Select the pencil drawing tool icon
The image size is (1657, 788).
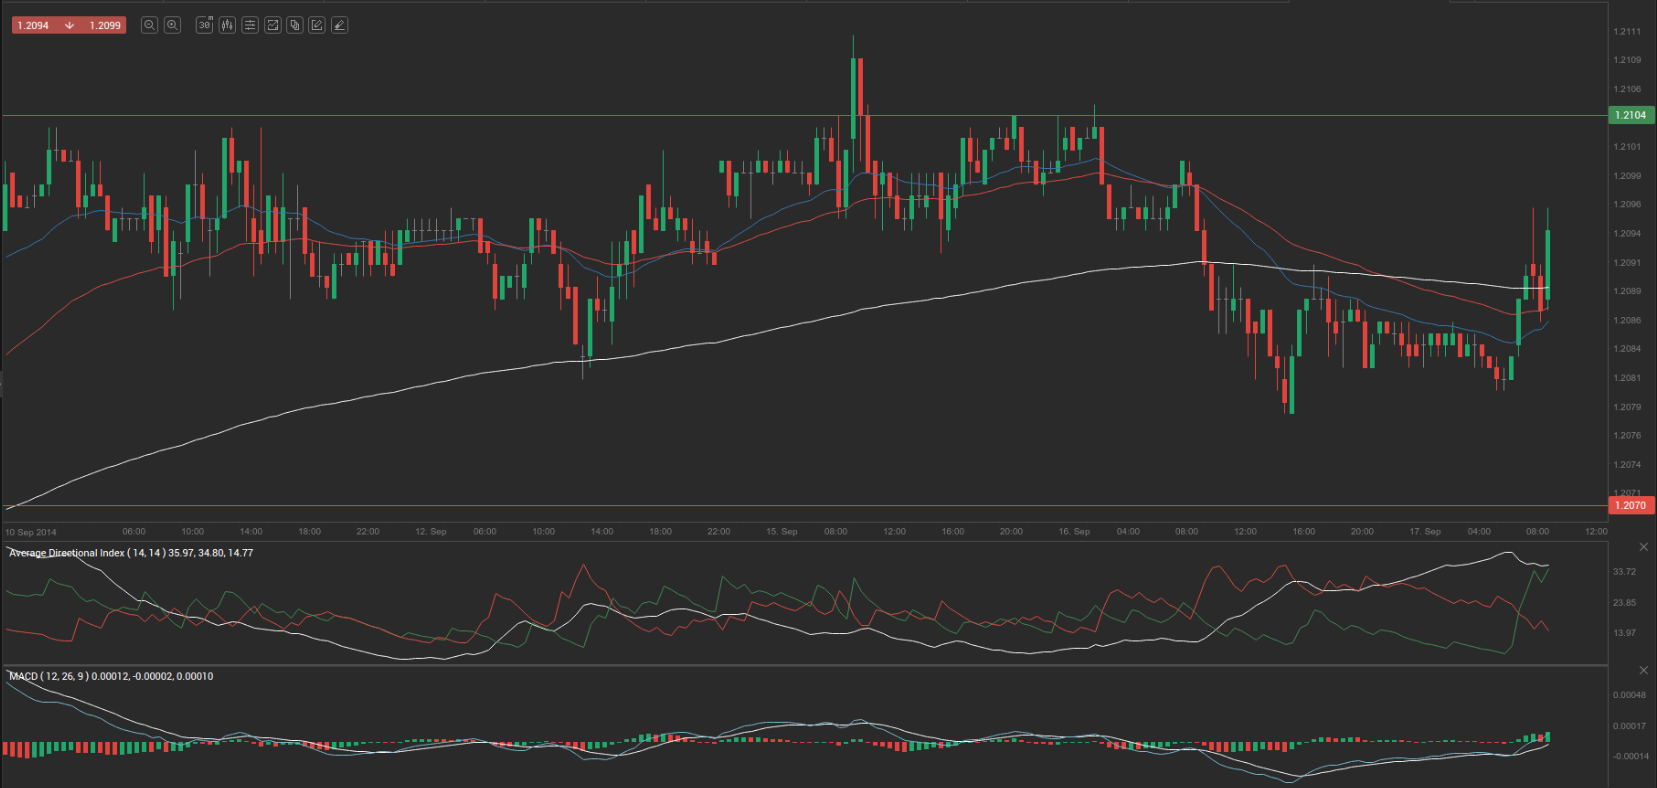click(x=339, y=25)
